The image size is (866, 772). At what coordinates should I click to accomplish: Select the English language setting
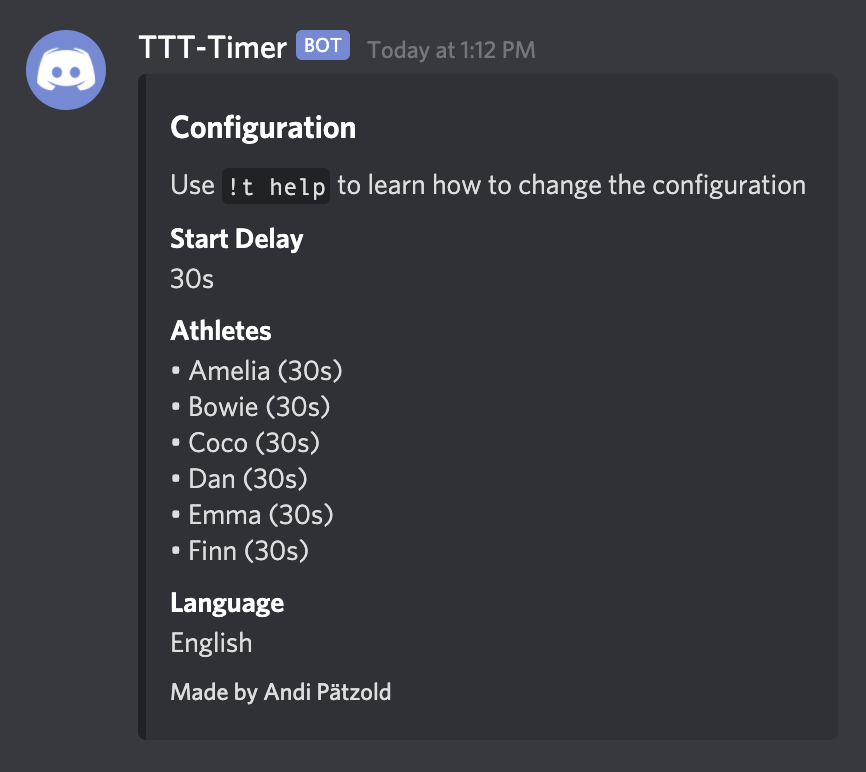(211, 643)
